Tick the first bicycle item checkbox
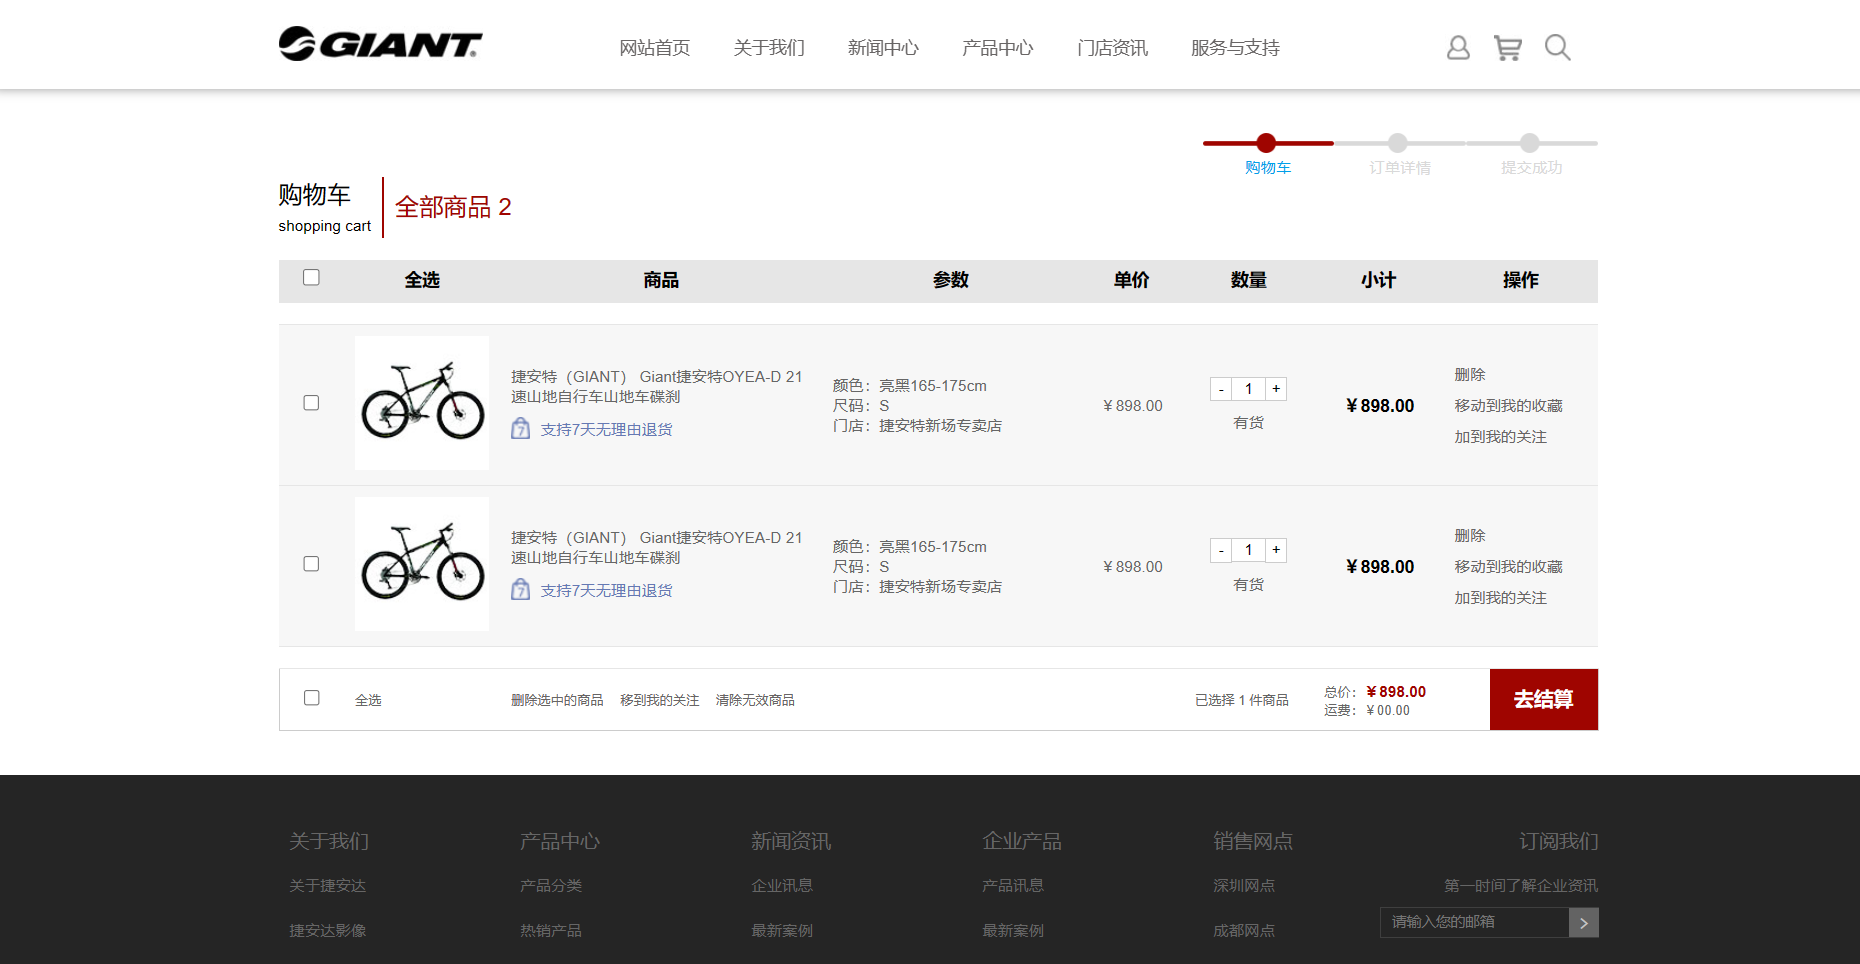Screen dimensions: 1860x964 click(x=311, y=403)
